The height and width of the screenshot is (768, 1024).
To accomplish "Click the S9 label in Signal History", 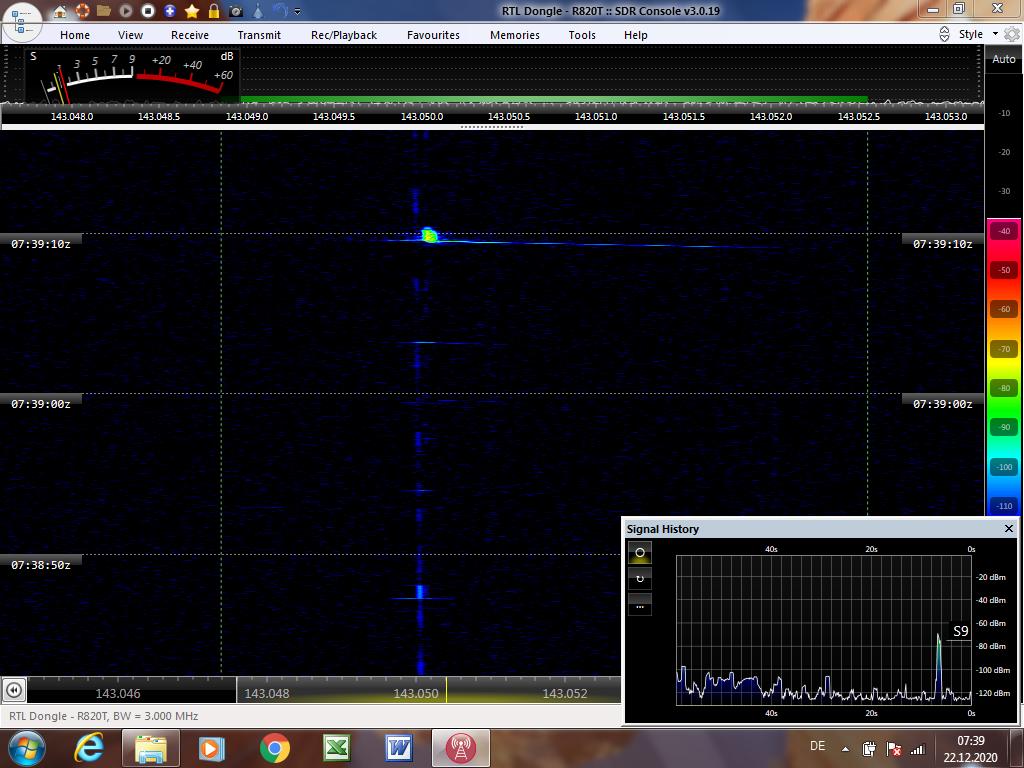I will 960,631.
